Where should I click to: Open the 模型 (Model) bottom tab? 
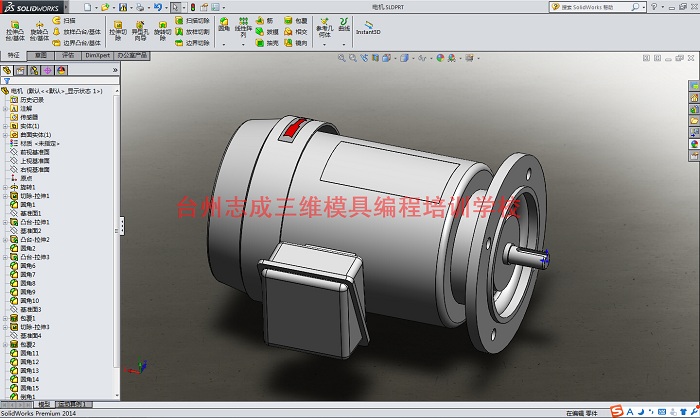tap(44, 404)
